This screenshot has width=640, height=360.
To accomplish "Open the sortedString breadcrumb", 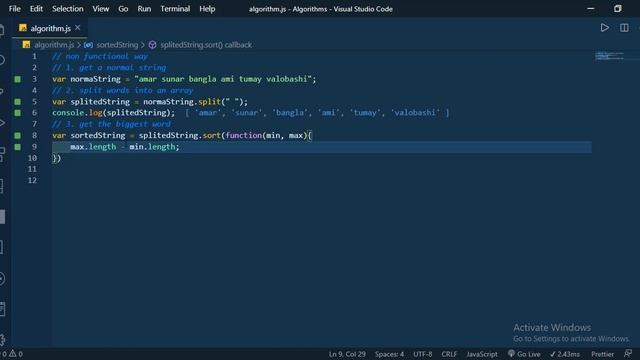I will pyautogui.click(x=117, y=45).
